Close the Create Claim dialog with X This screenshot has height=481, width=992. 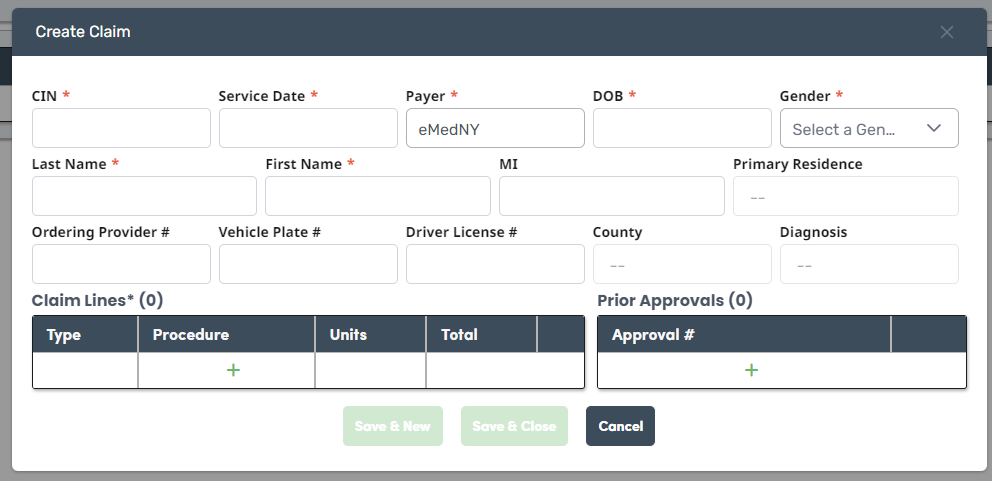946,32
